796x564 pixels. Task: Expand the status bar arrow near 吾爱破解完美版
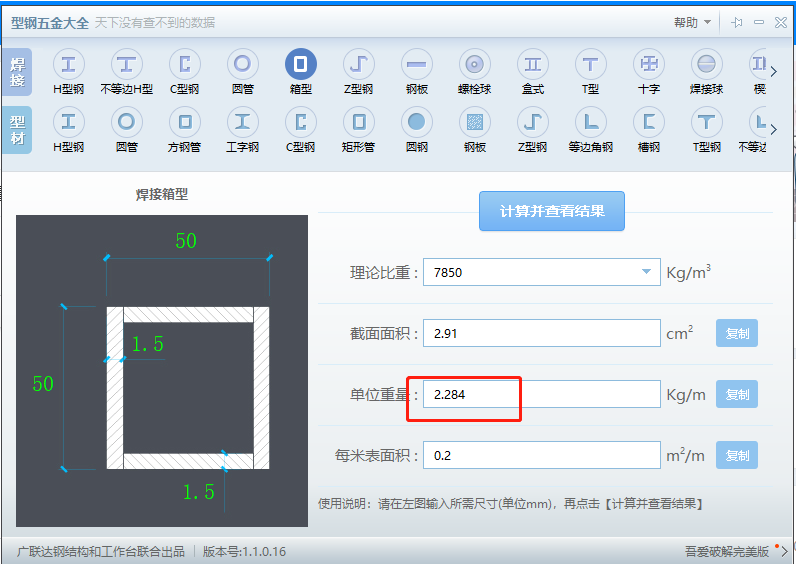[x=784, y=551]
